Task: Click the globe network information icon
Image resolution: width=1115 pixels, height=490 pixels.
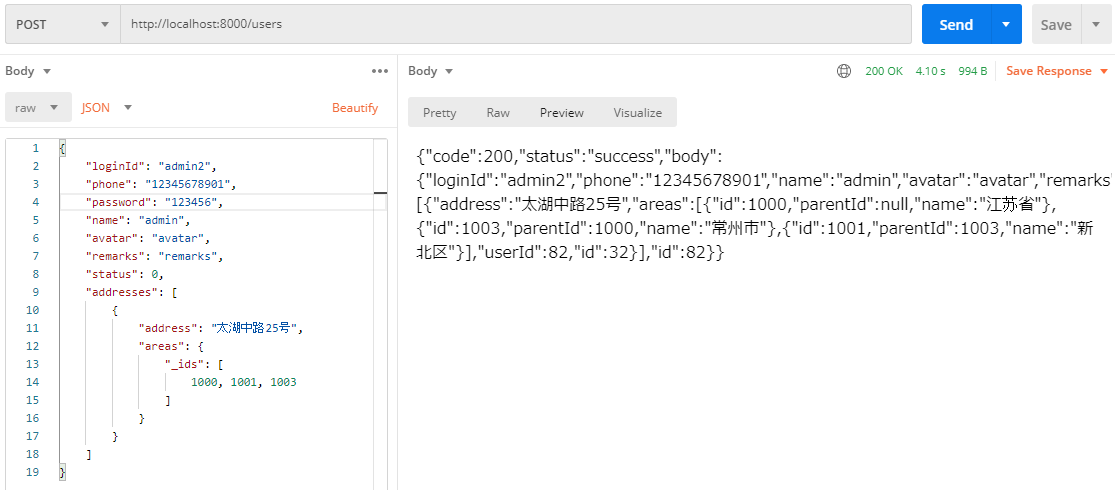Action: click(844, 71)
